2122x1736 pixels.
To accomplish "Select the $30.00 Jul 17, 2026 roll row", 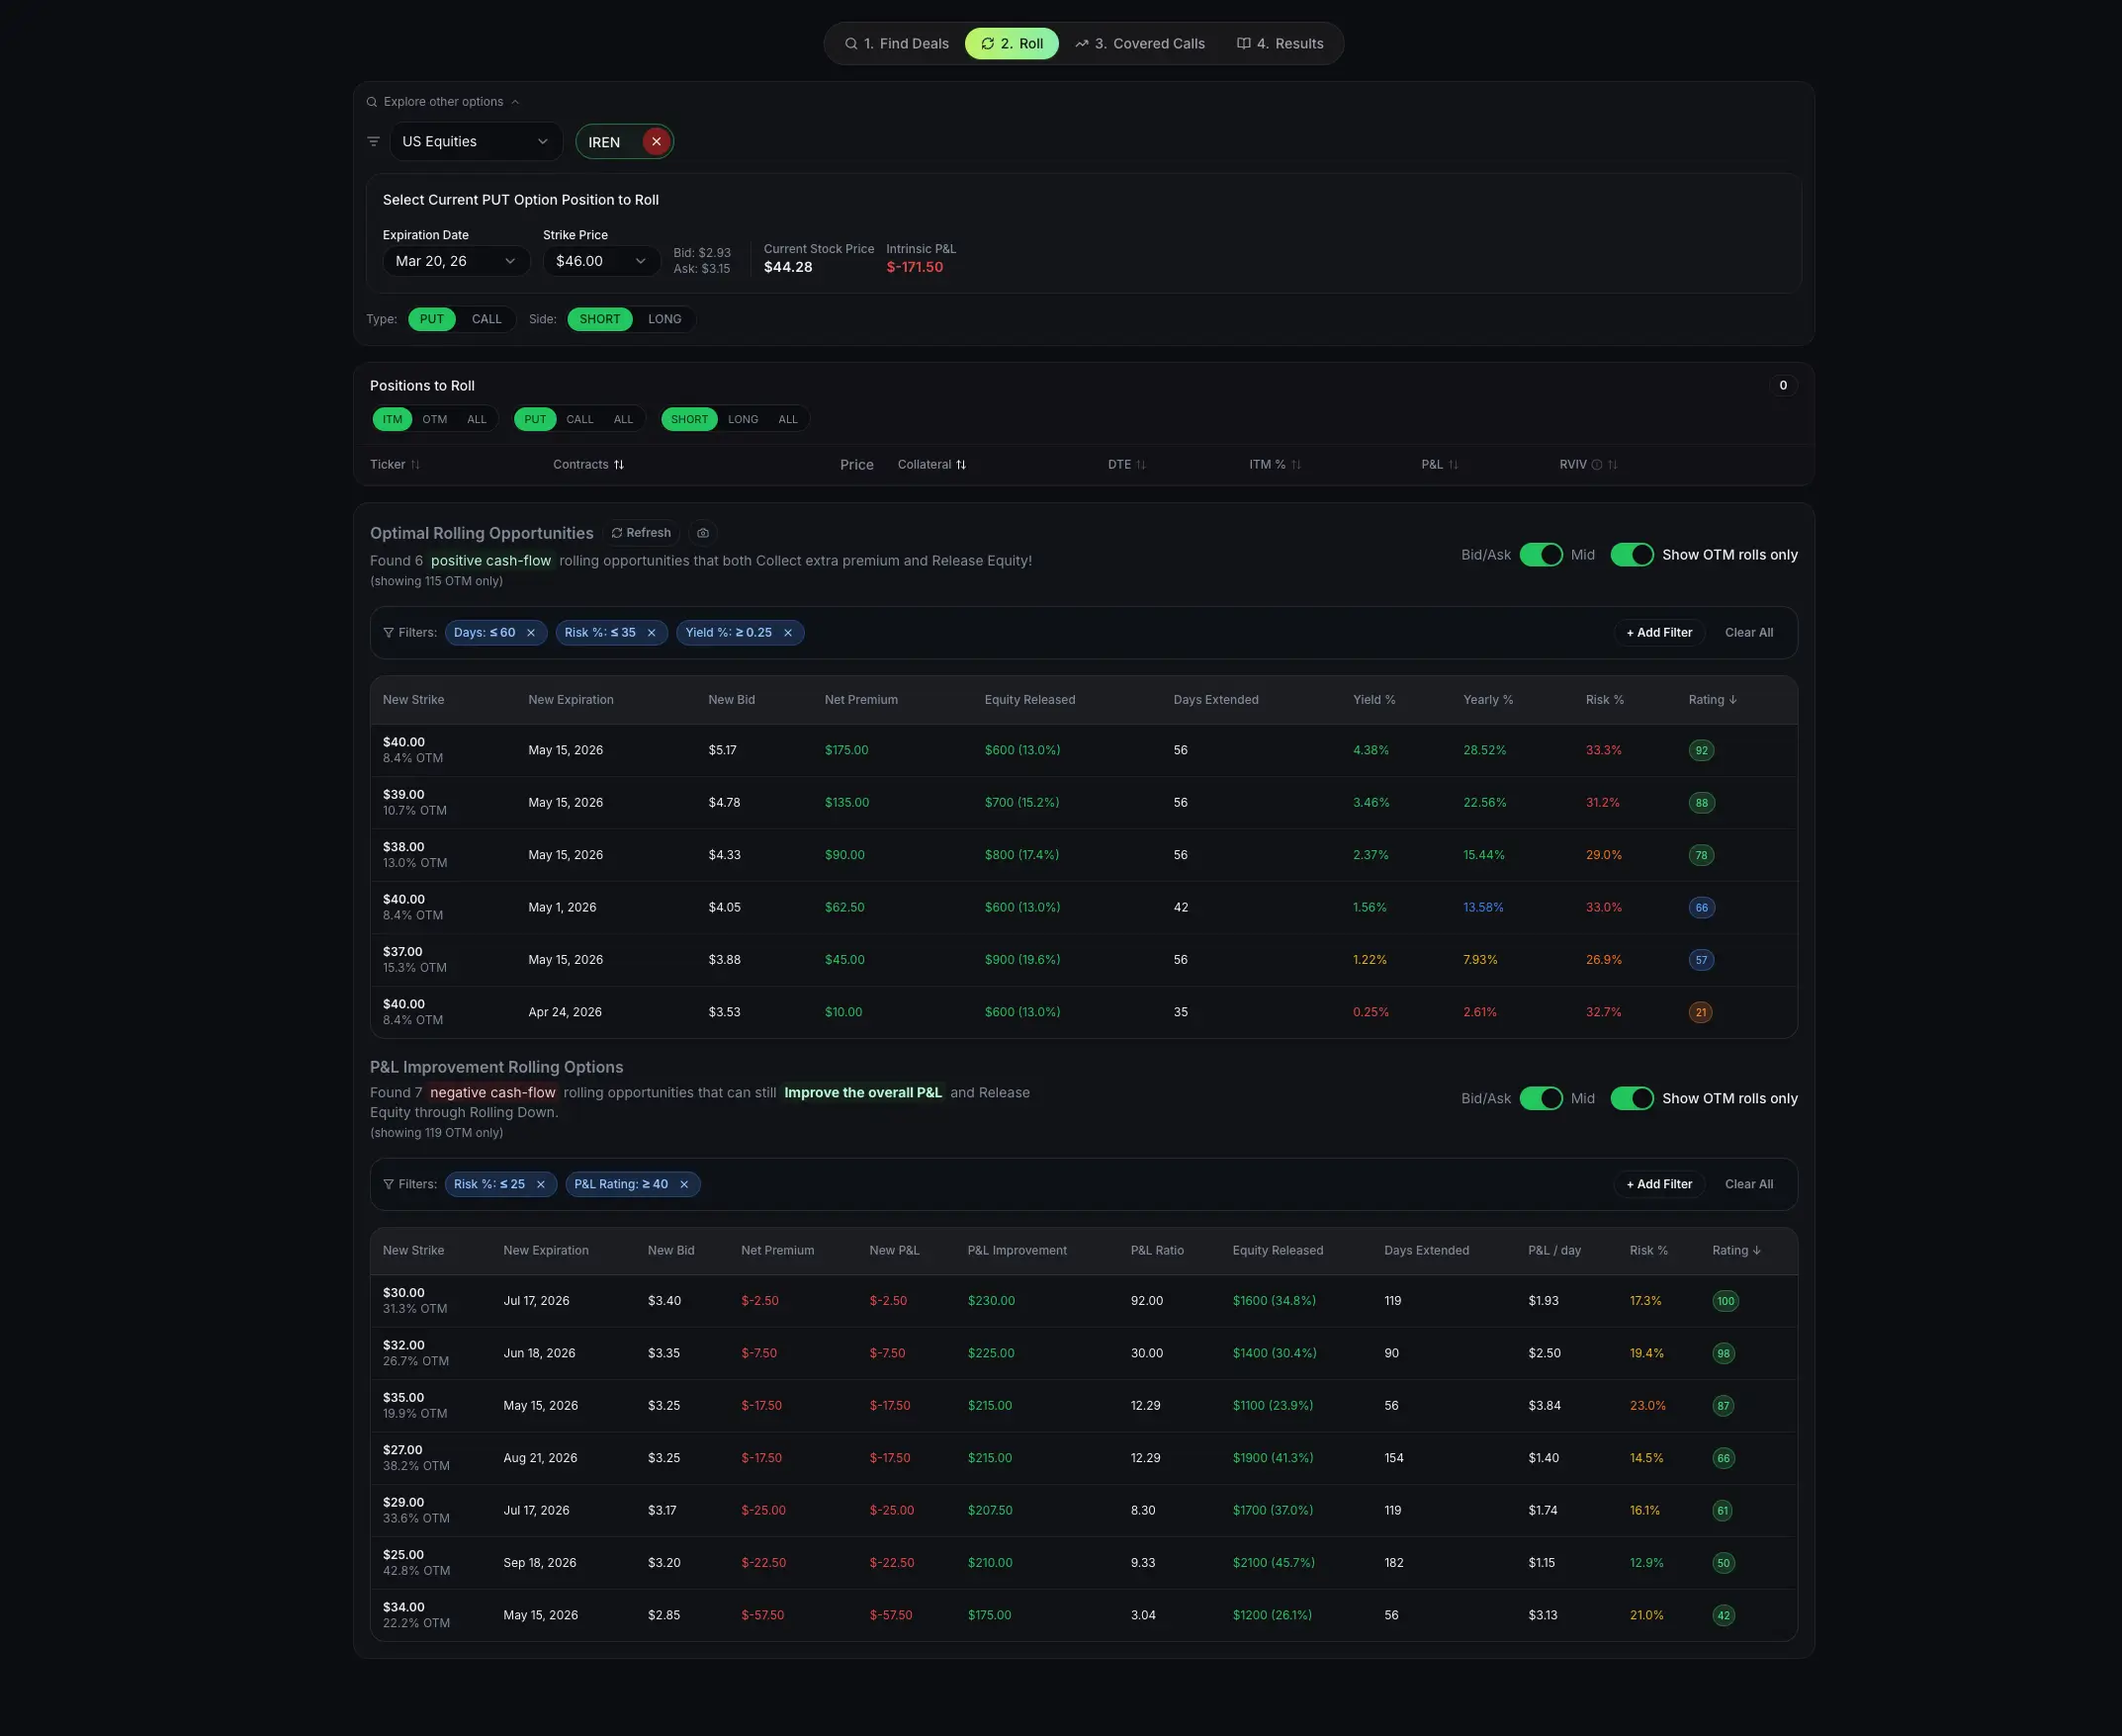I will 1083,1301.
